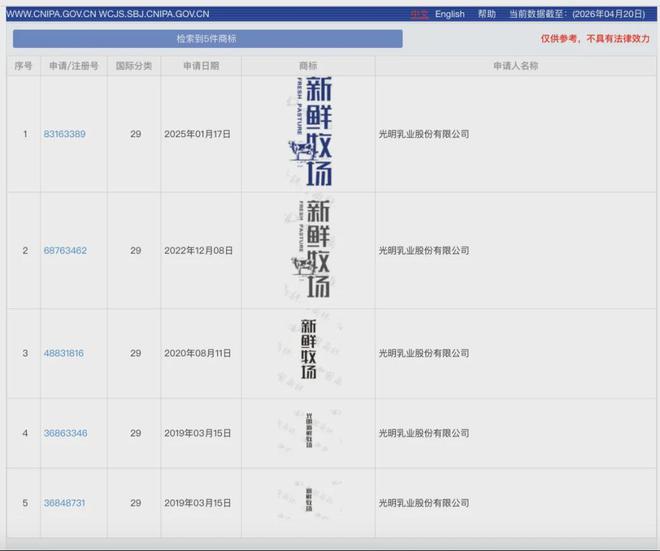660x551 pixels.
Task: Switch language to English
Action: point(450,14)
